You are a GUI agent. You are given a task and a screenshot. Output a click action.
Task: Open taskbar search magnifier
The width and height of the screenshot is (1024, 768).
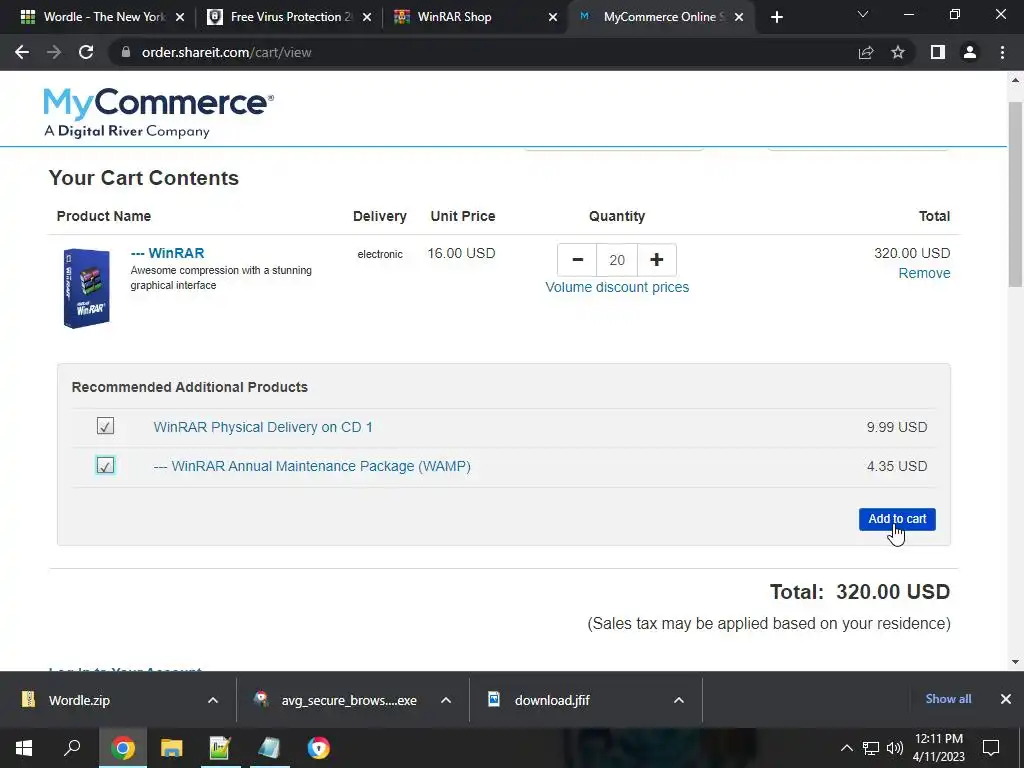[x=72, y=748]
